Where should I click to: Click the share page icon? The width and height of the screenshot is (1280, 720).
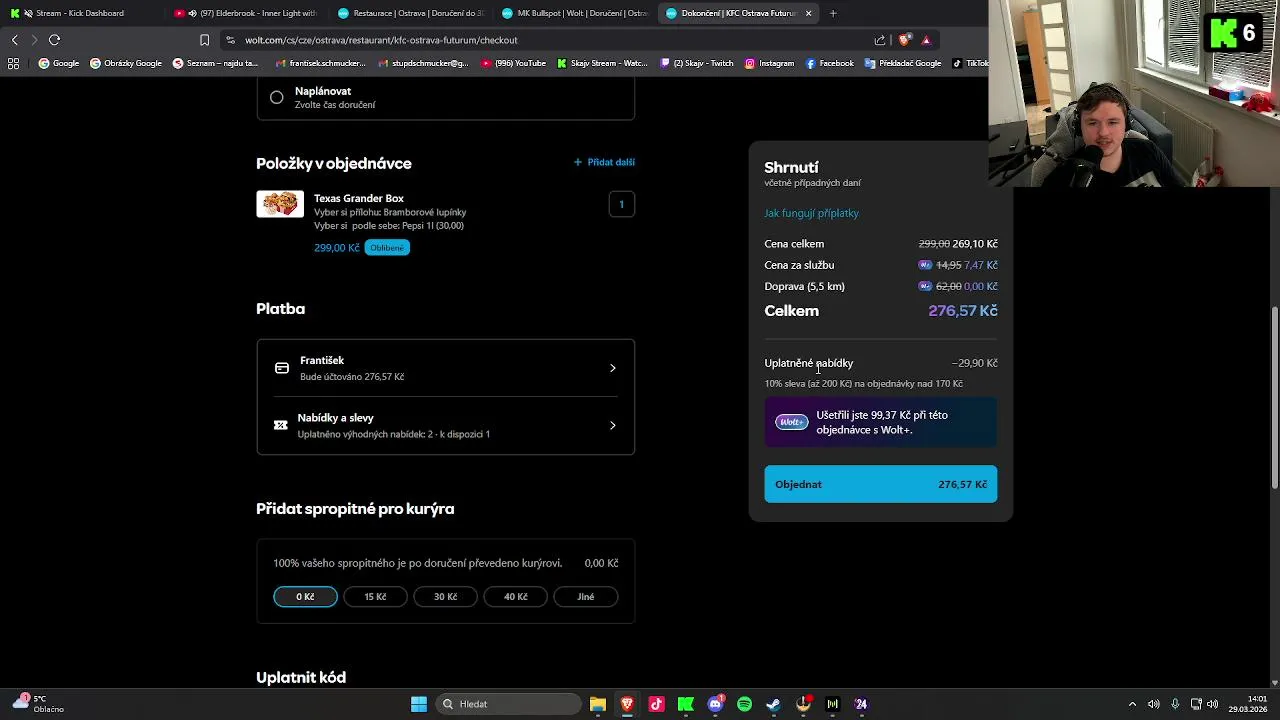pyautogui.click(x=880, y=40)
